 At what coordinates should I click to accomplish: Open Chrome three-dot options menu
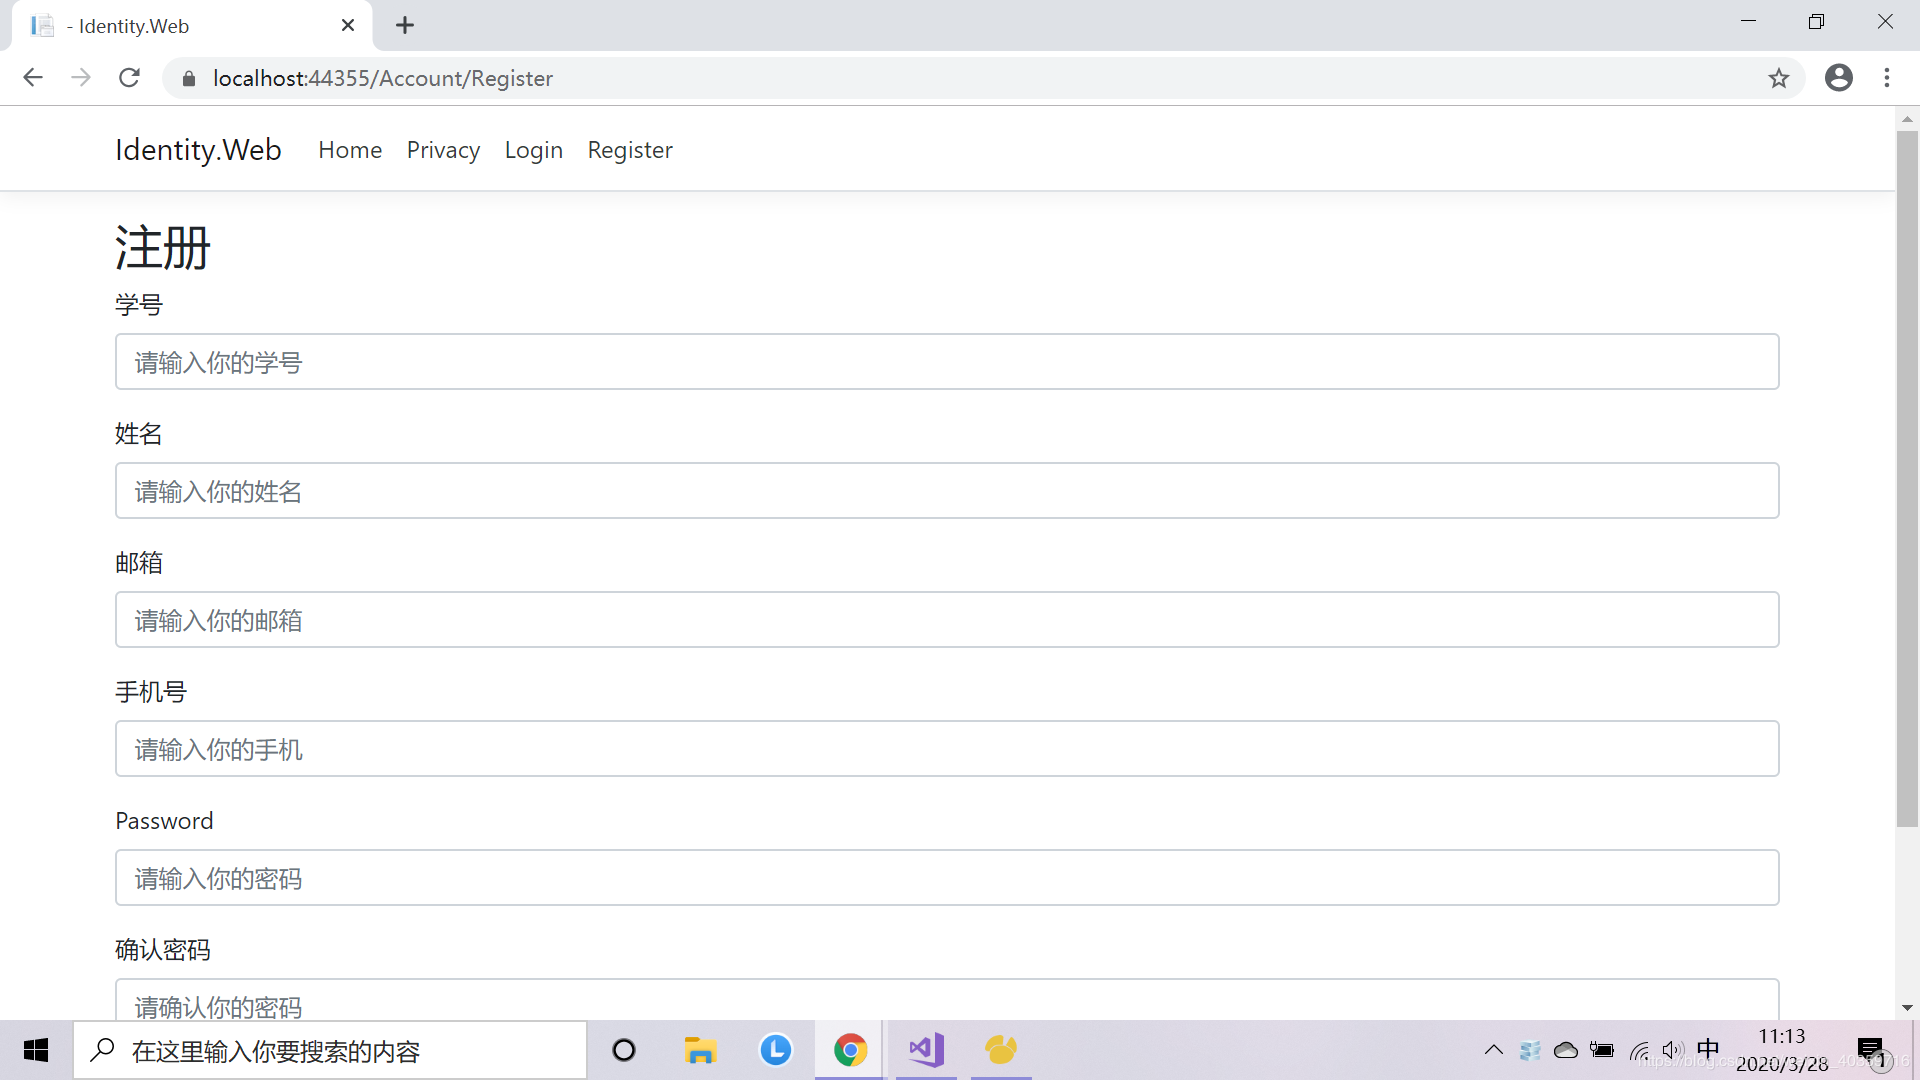pyautogui.click(x=1886, y=78)
